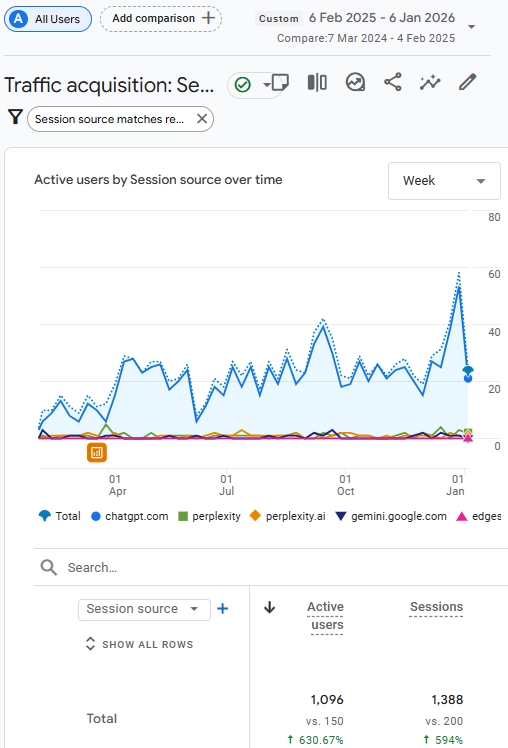Toggle the perplexity series in legend
The height and width of the screenshot is (748, 508).
[209, 516]
